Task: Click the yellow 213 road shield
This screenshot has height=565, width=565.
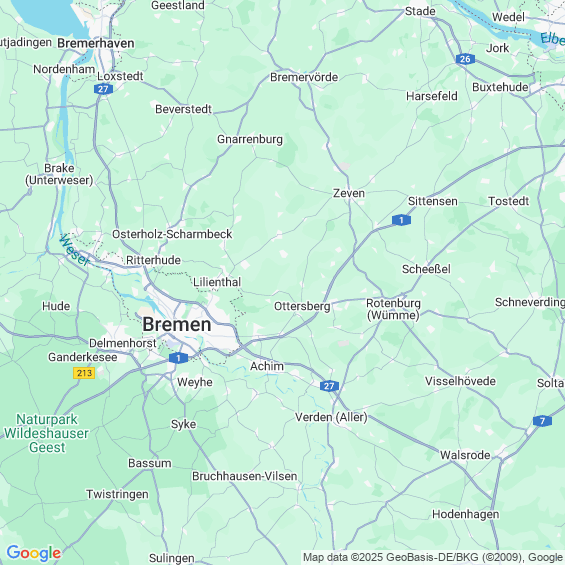Action: coord(84,373)
